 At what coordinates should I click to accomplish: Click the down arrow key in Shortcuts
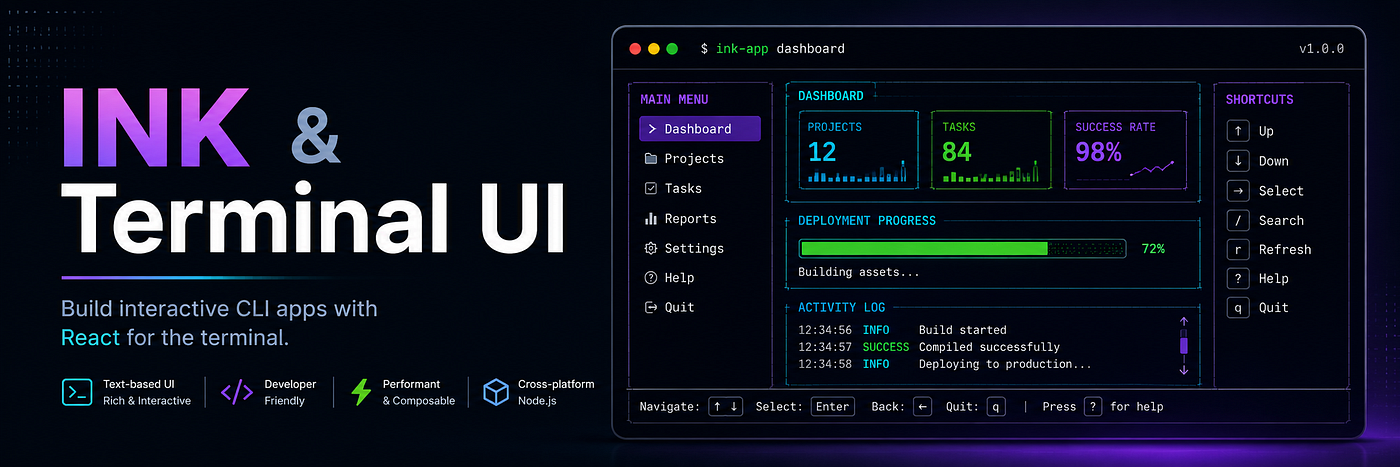coord(1238,161)
